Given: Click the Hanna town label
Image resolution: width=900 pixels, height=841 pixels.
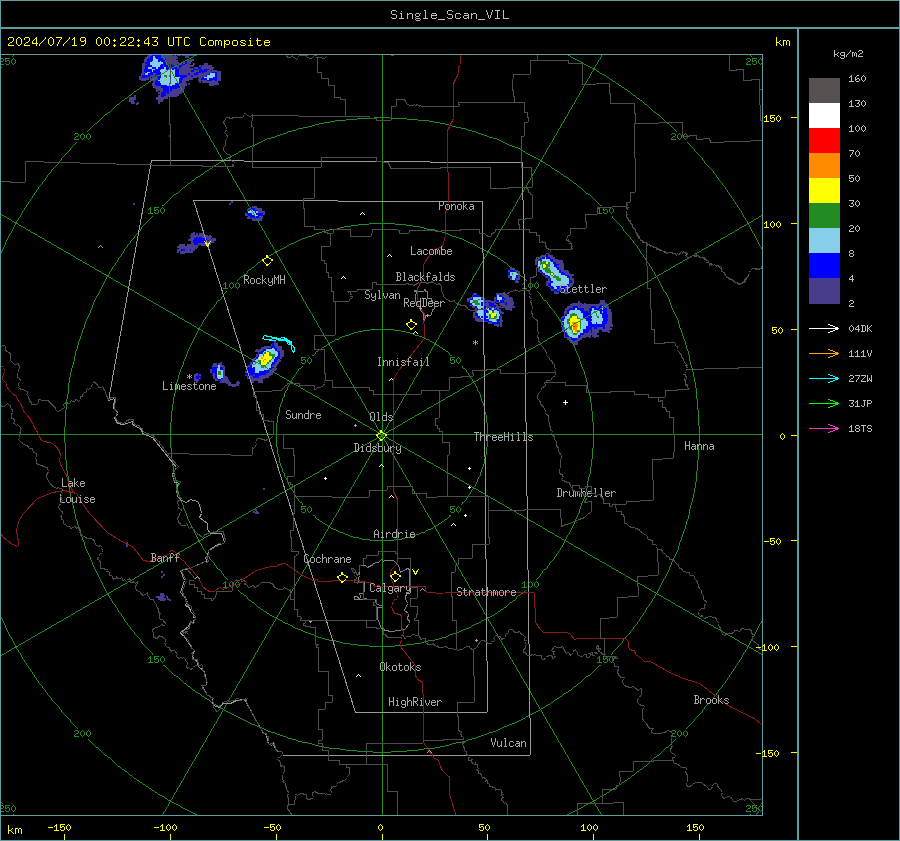Looking at the screenshot, I should [x=699, y=446].
